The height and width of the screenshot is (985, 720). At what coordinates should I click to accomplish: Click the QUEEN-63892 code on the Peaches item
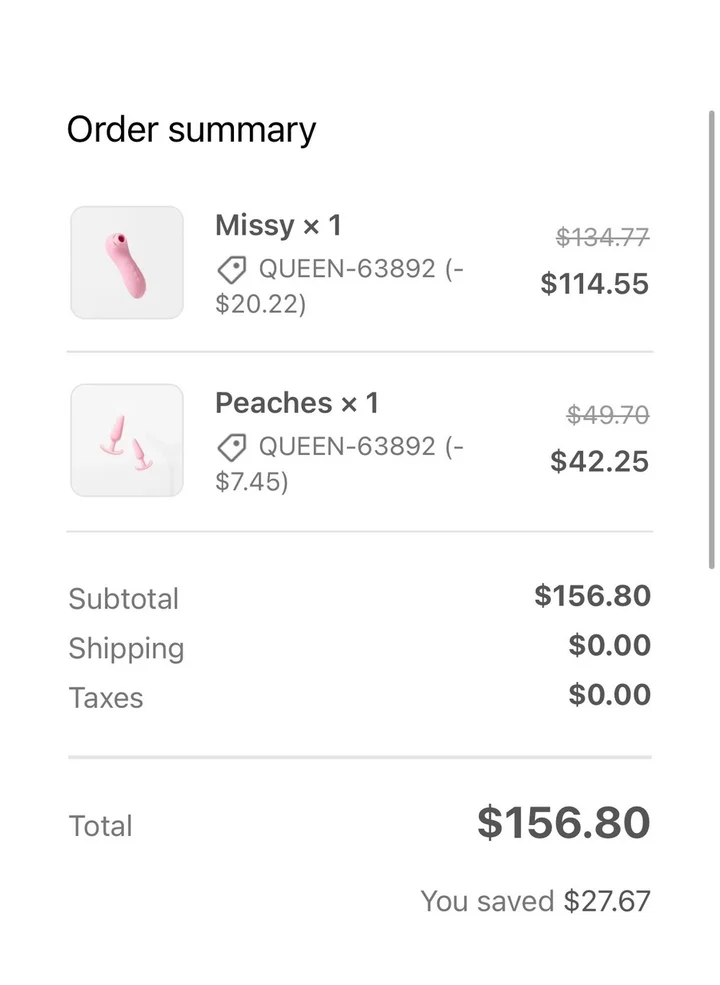[347, 446]
